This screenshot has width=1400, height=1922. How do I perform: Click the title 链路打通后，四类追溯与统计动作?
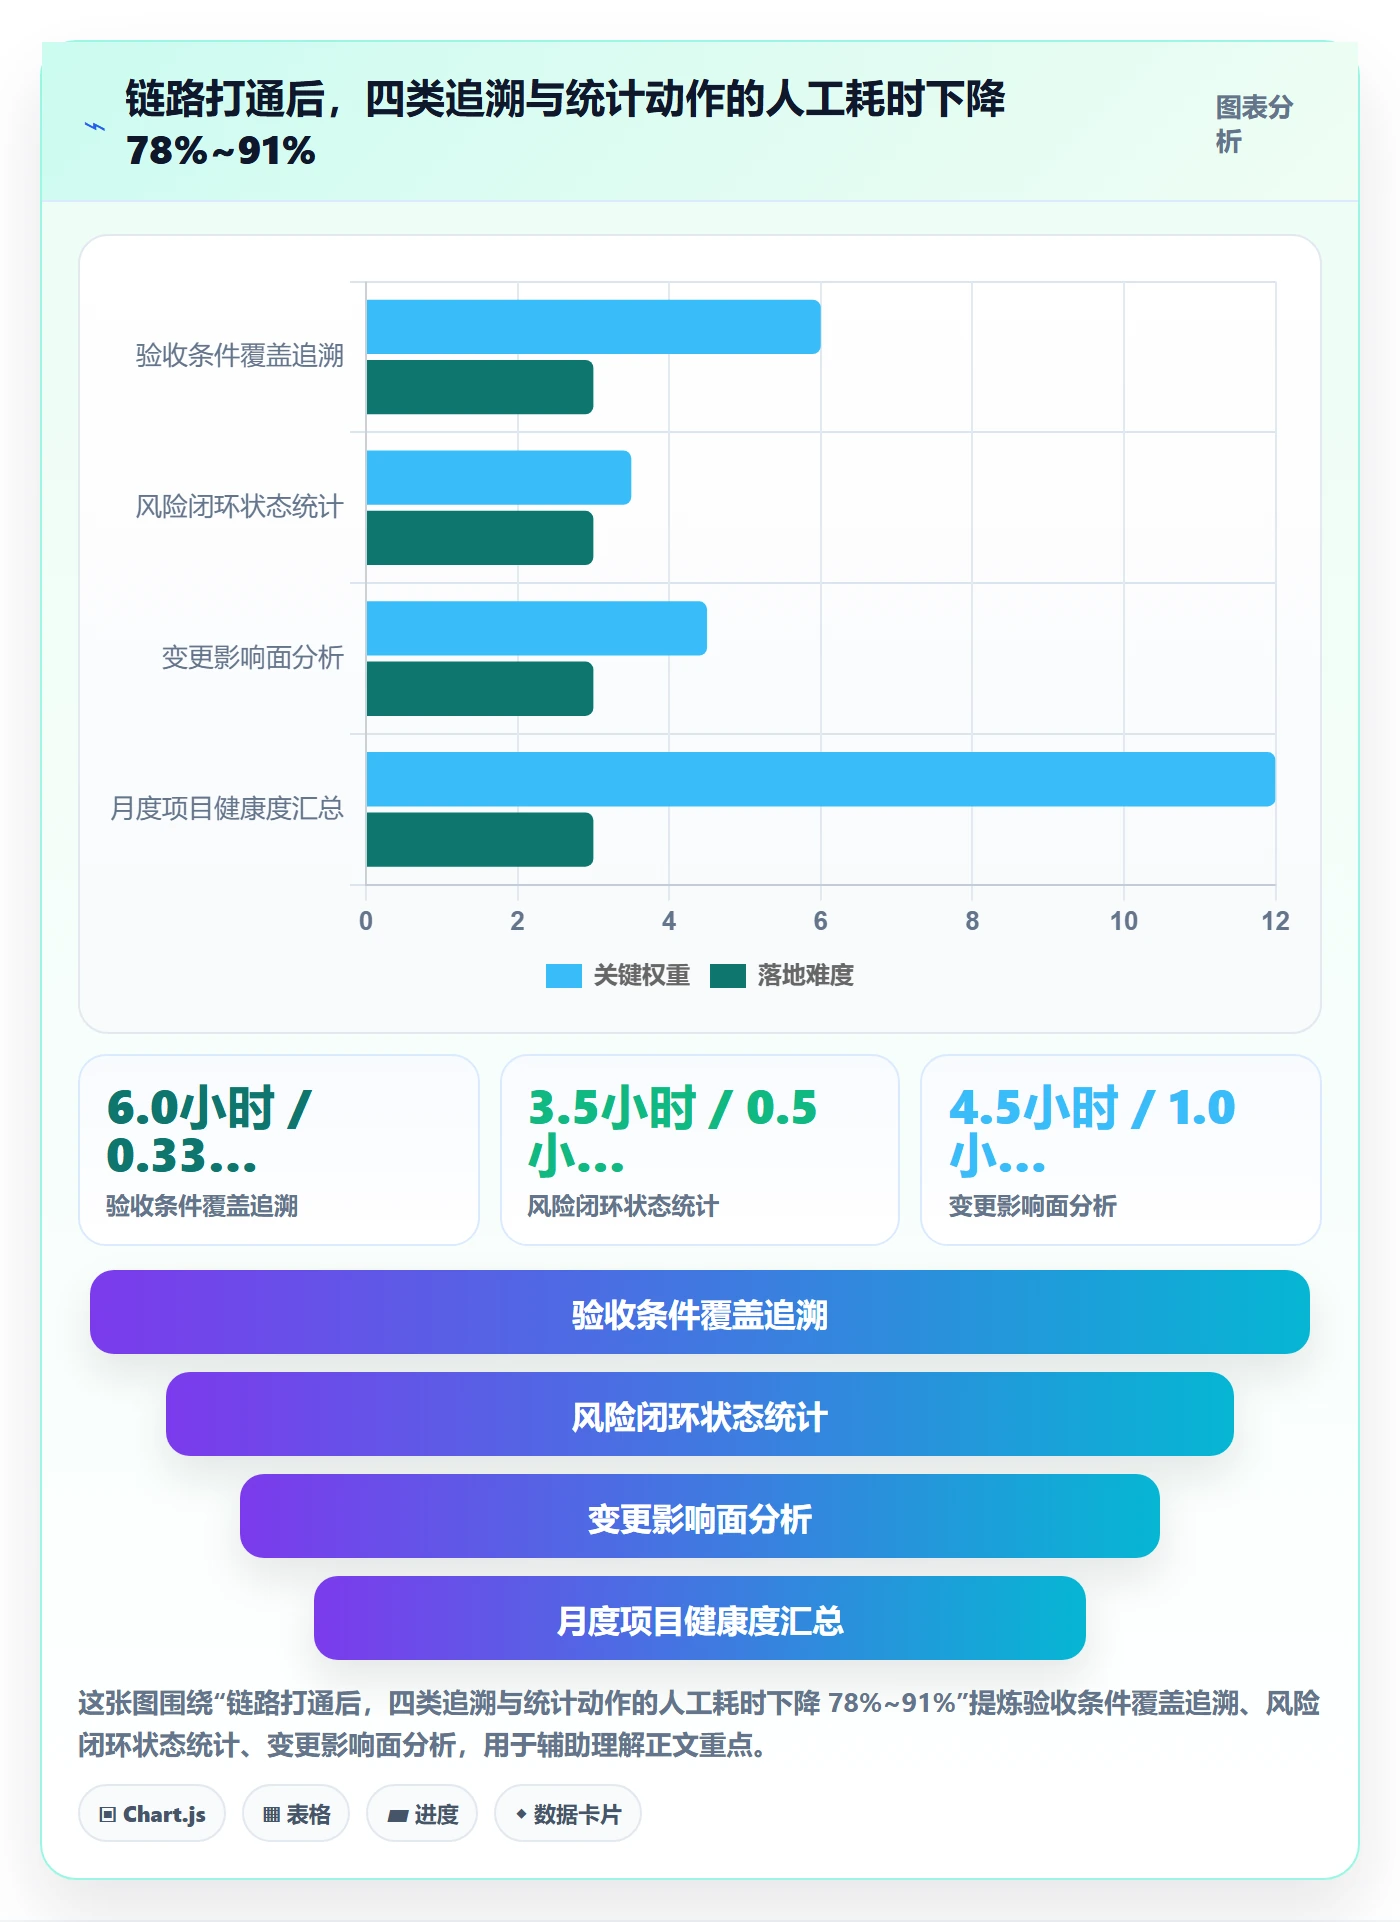565,124
